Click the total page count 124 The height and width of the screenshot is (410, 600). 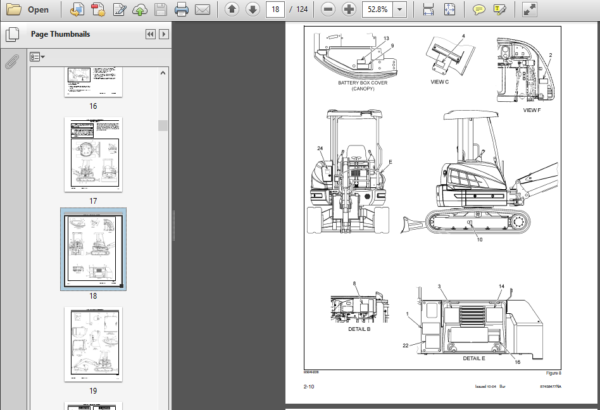(302, 9)
